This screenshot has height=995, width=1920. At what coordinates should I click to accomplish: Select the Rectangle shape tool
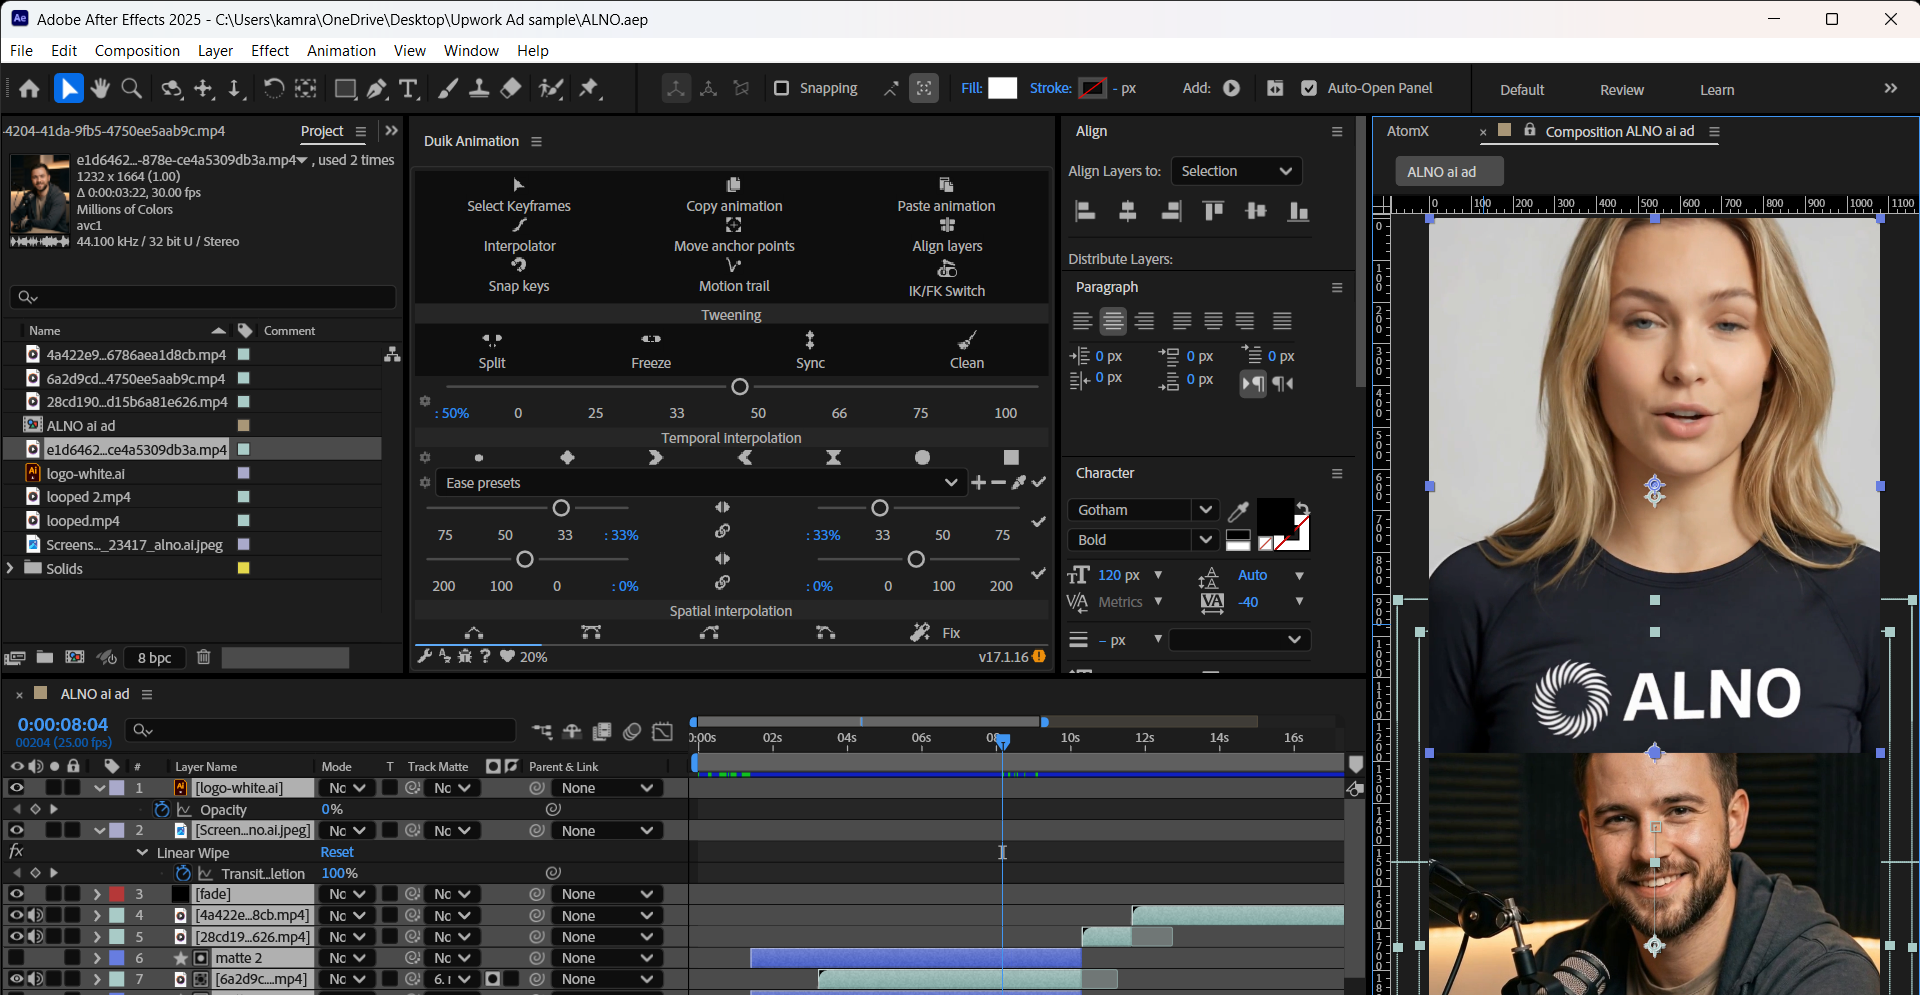pyautogui.click(x=345, y=89)
